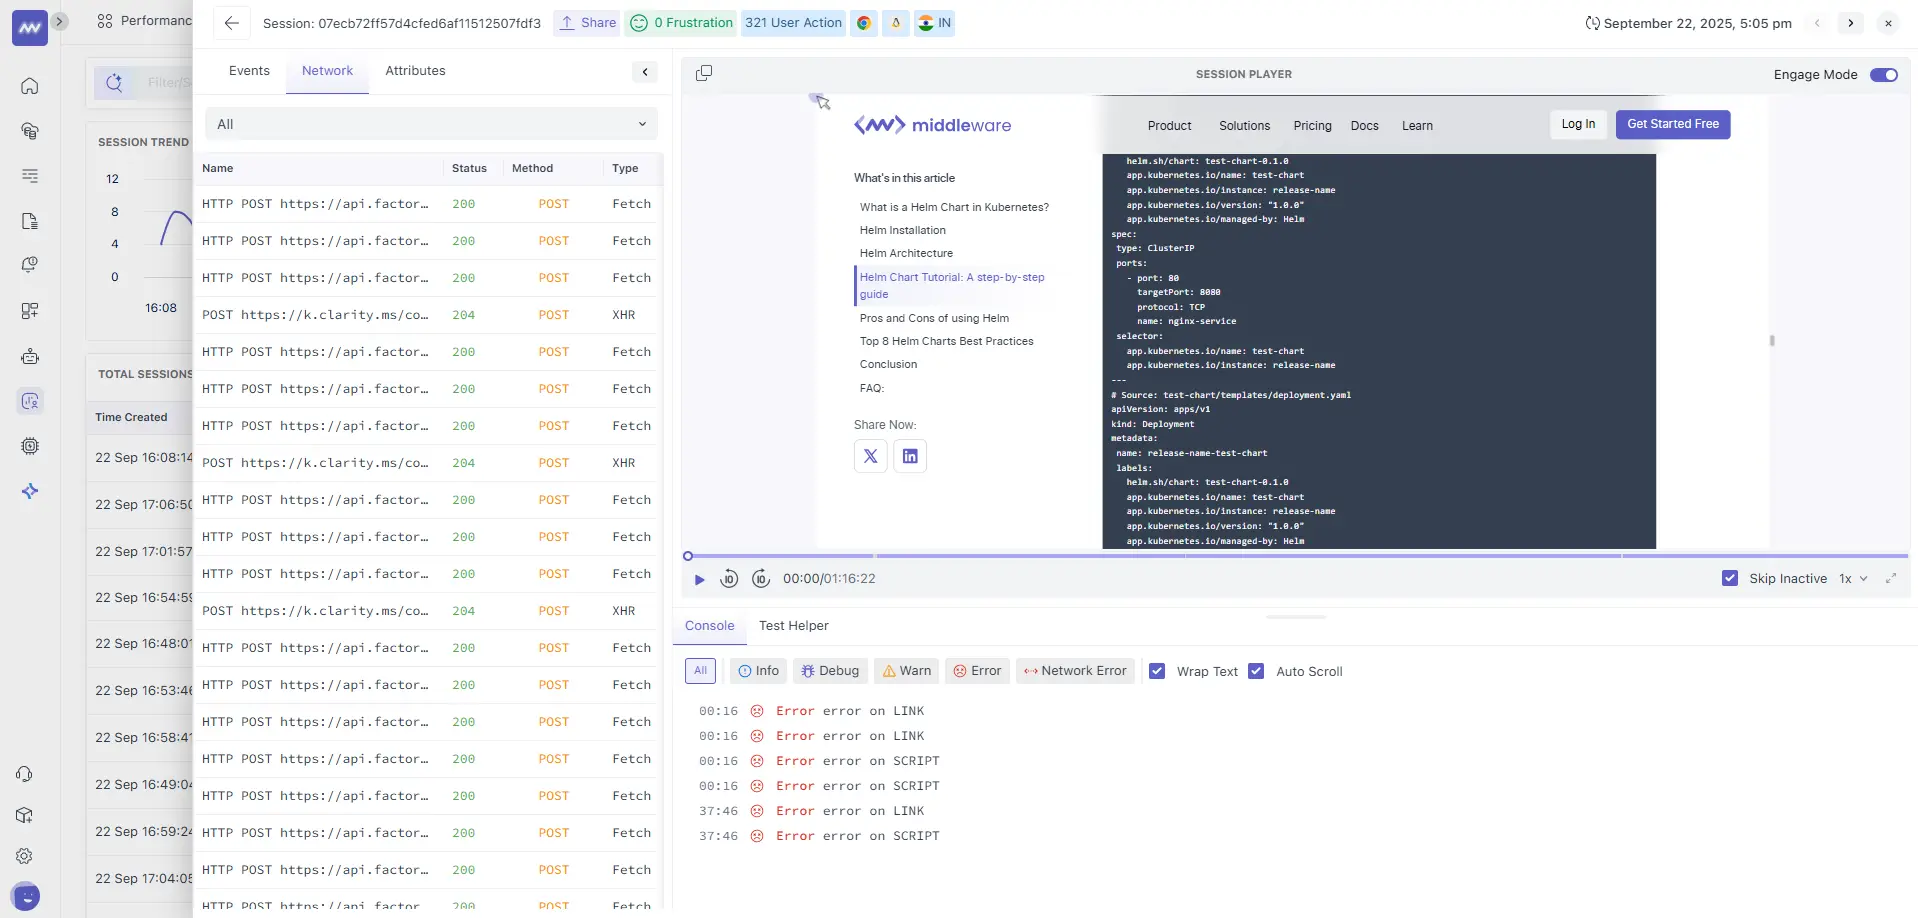Click the Share button in the header
The width and height of the screenshot is (1918, 918).
pos(587,22)
